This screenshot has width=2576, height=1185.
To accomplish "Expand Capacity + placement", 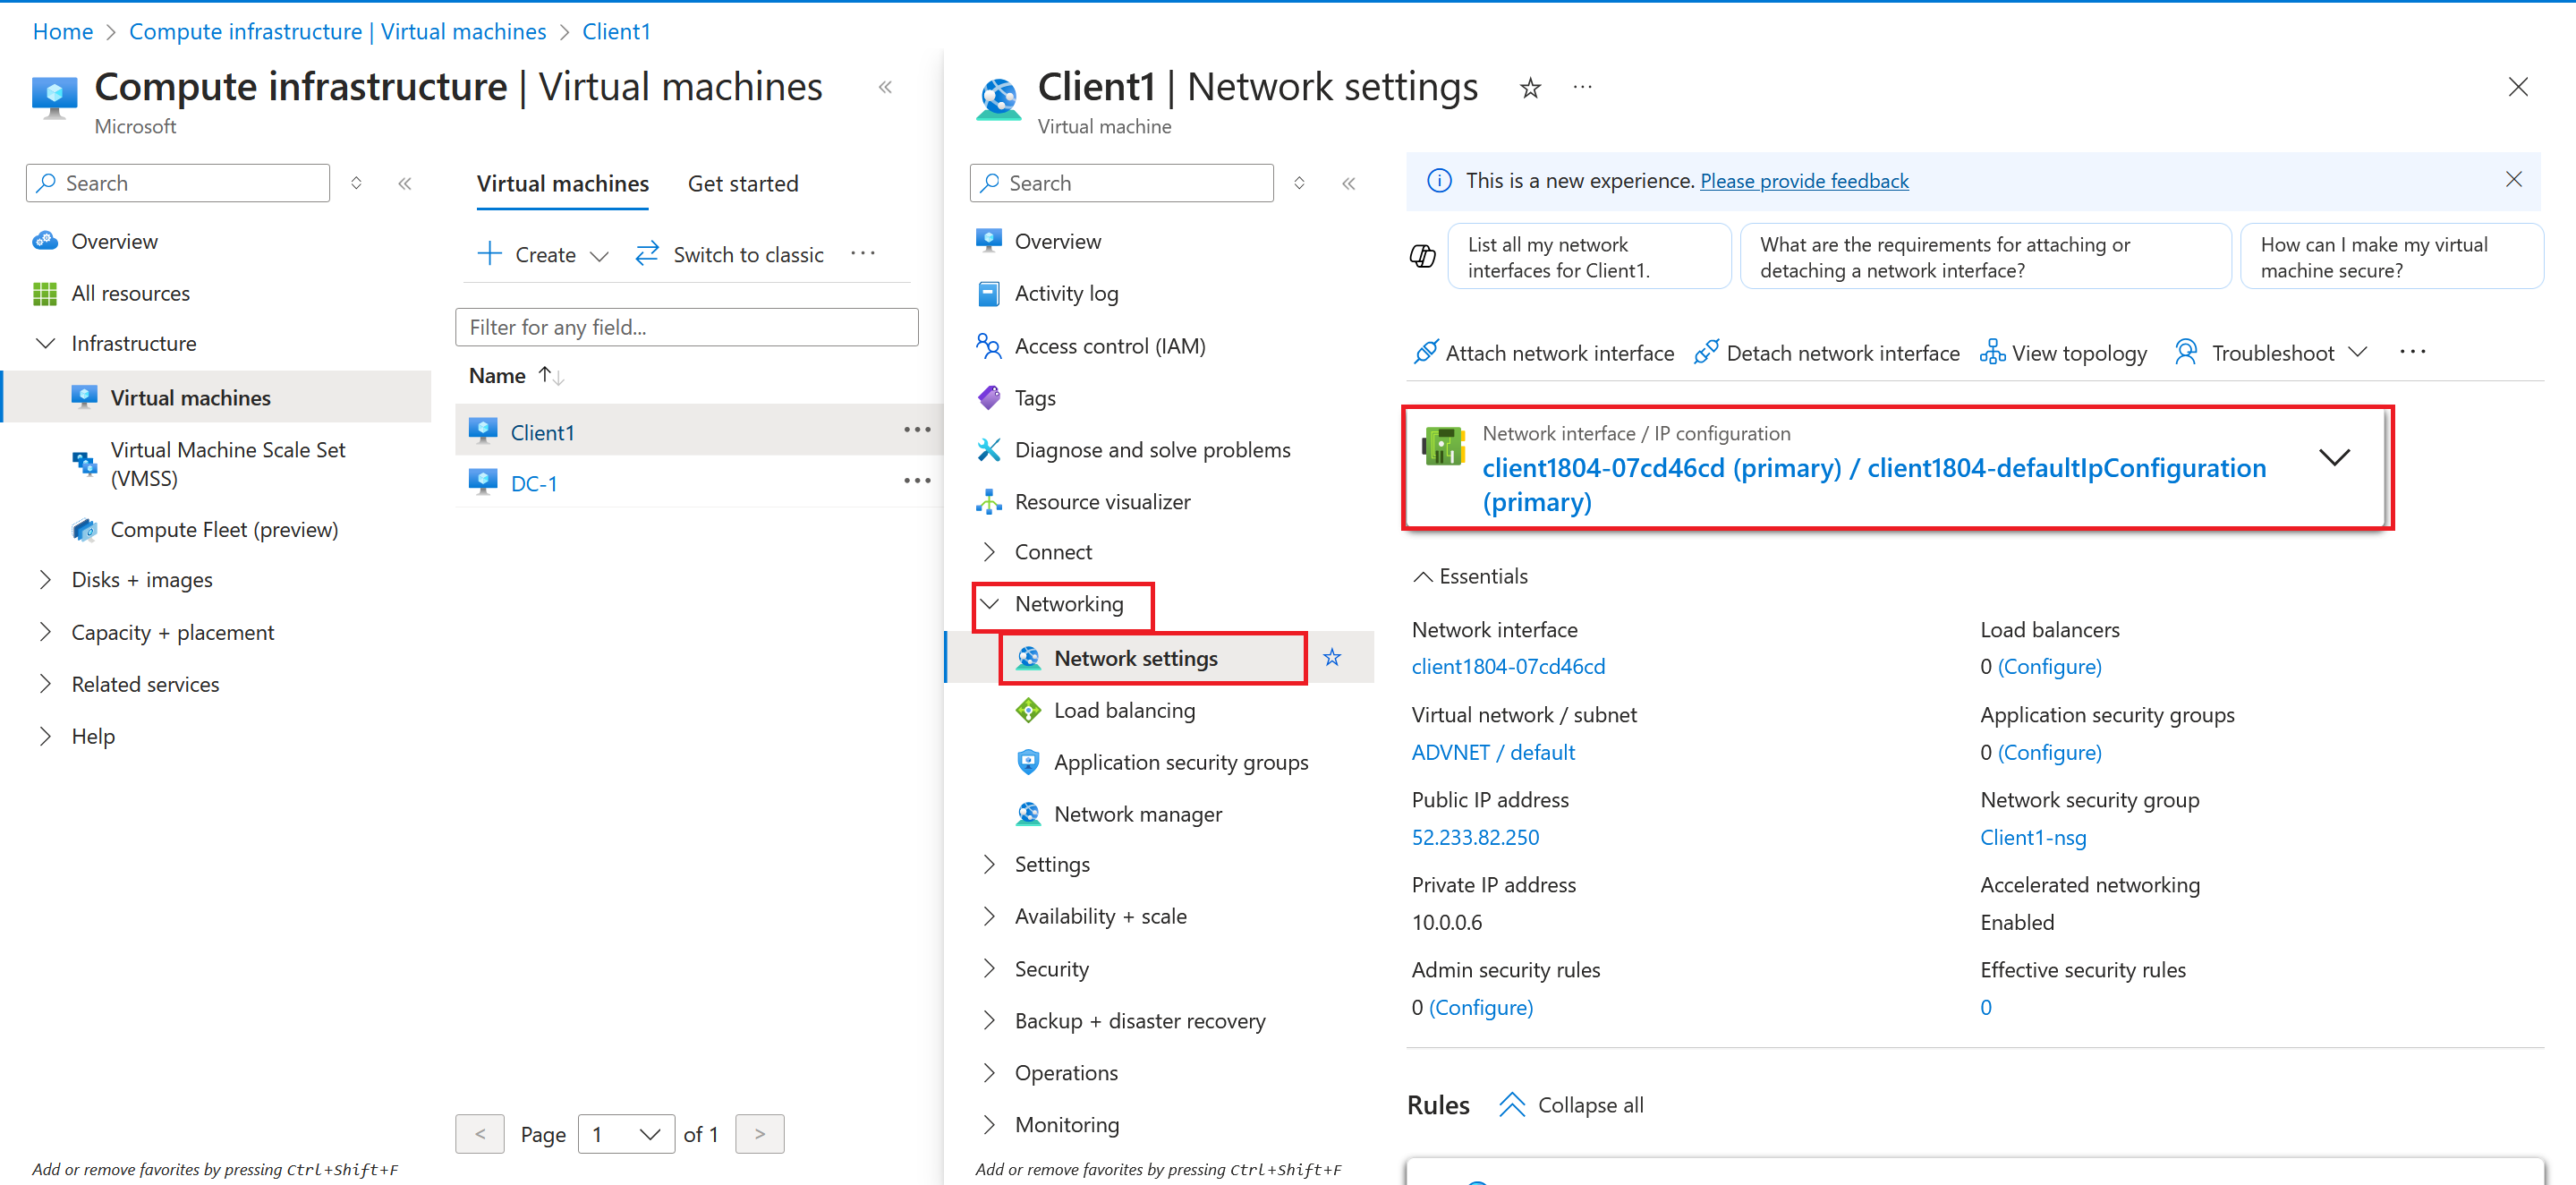I will pos(45,631).
